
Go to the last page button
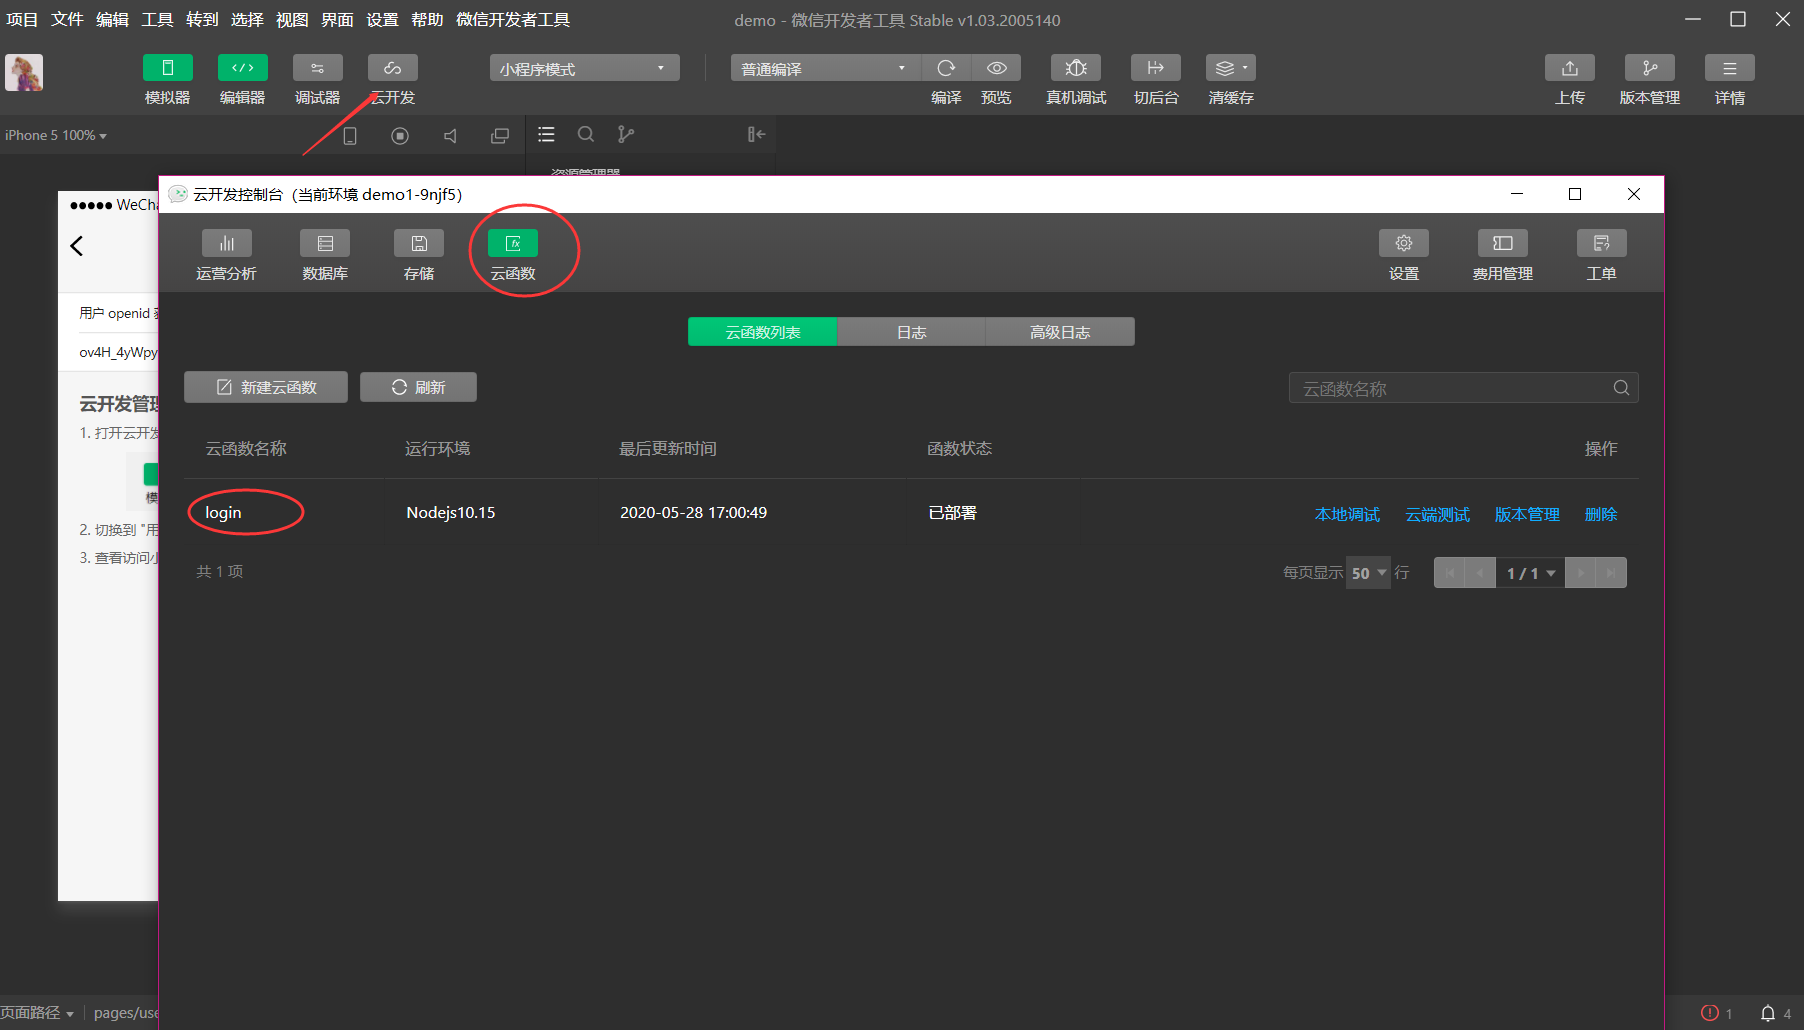[1611, 573]
